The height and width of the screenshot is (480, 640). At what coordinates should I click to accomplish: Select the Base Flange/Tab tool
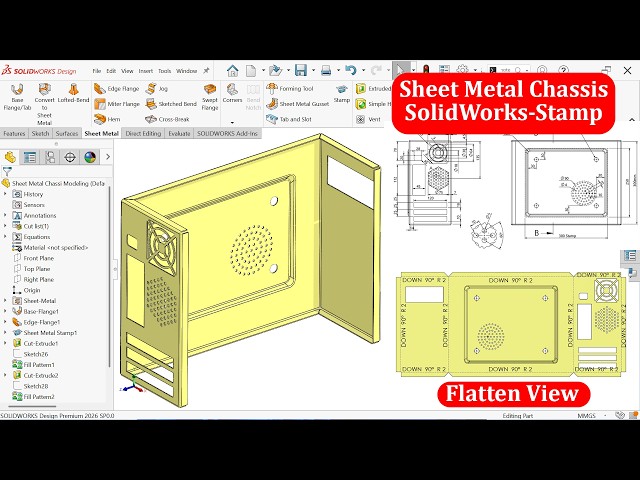17,97
